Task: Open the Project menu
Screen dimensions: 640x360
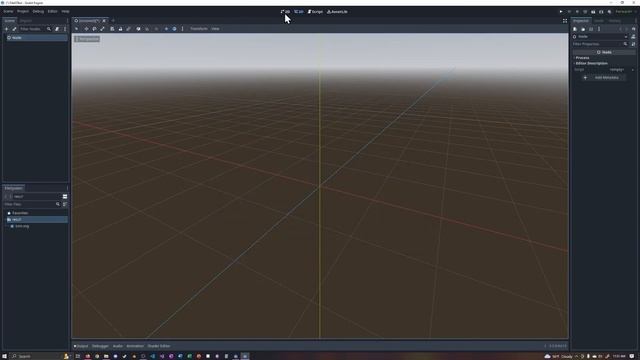Action: tap(23, 11)
